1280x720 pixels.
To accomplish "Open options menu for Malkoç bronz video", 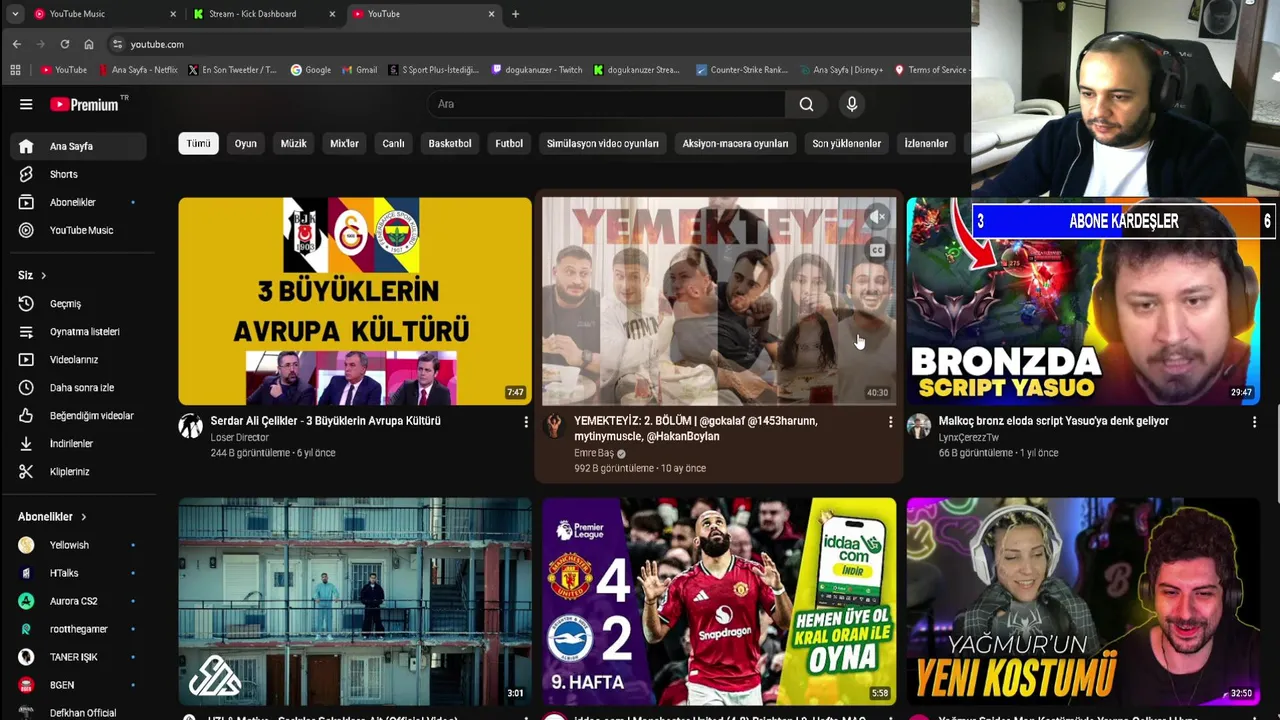I will pyautogui.click(x=1254, y=422).
